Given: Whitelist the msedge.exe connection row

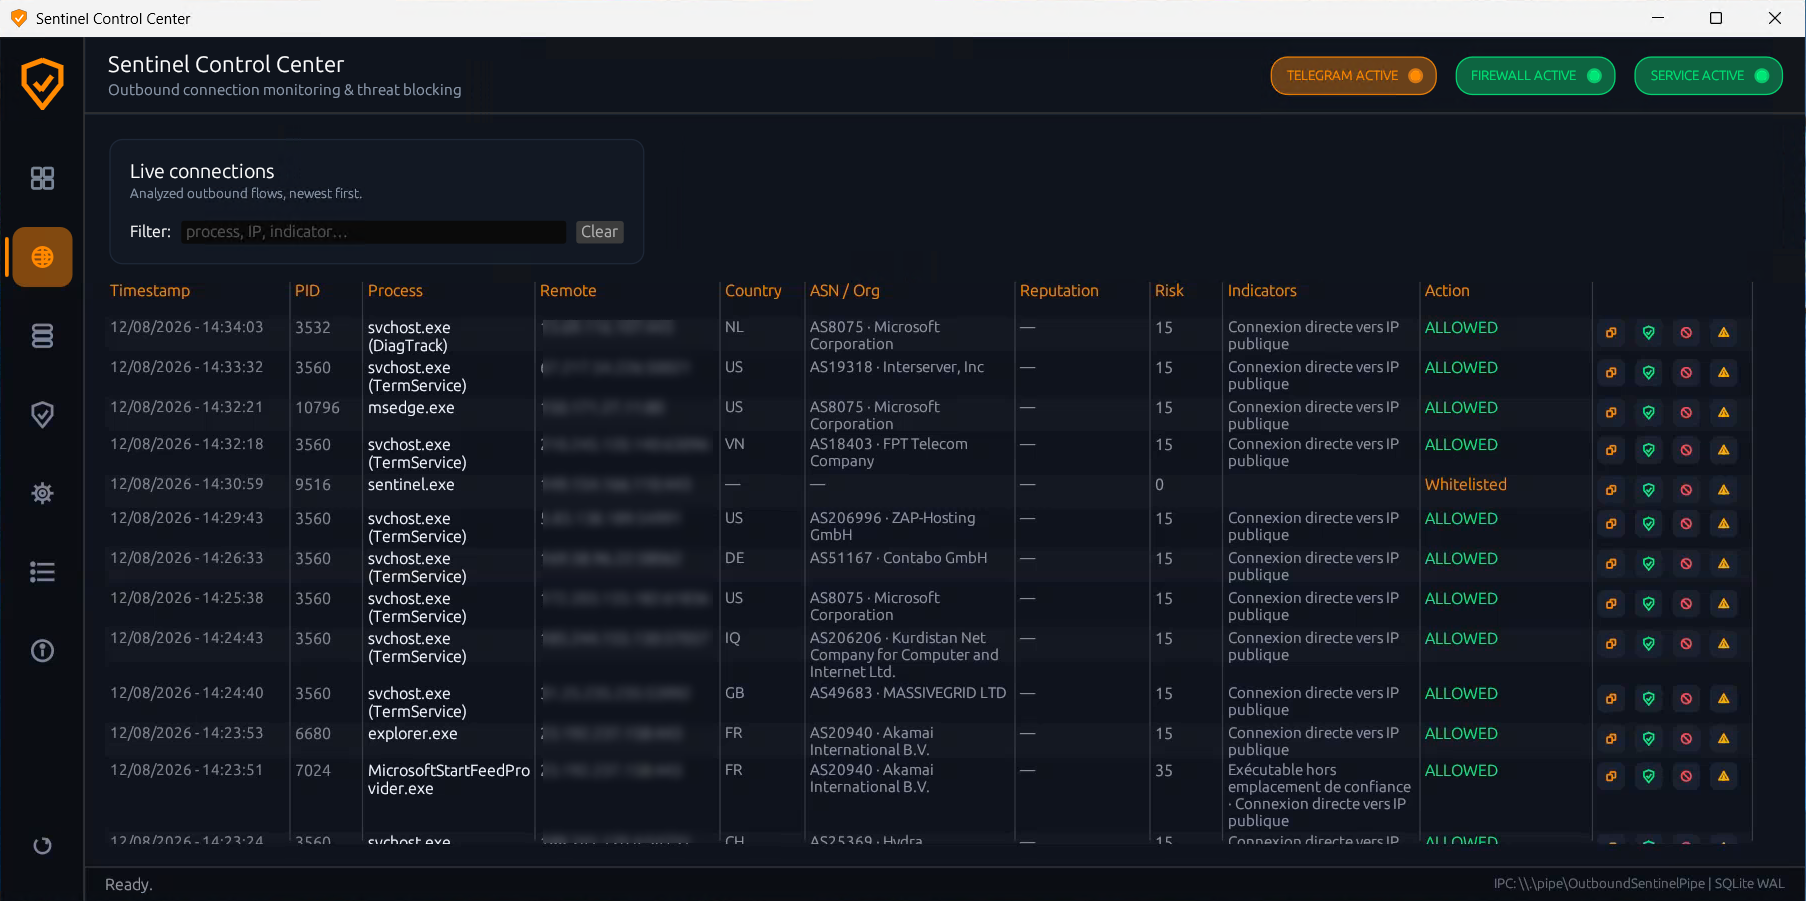Looking at the screenshot, I should click(x=1649, y=413).
